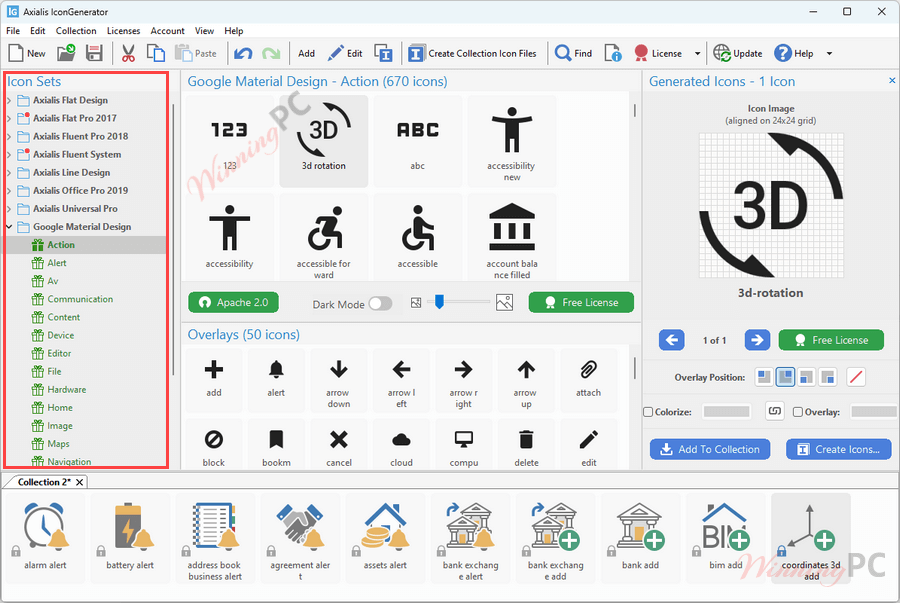Click the document info icon
This screenshot has height=603, width=900.
click(x=612, y=53)
